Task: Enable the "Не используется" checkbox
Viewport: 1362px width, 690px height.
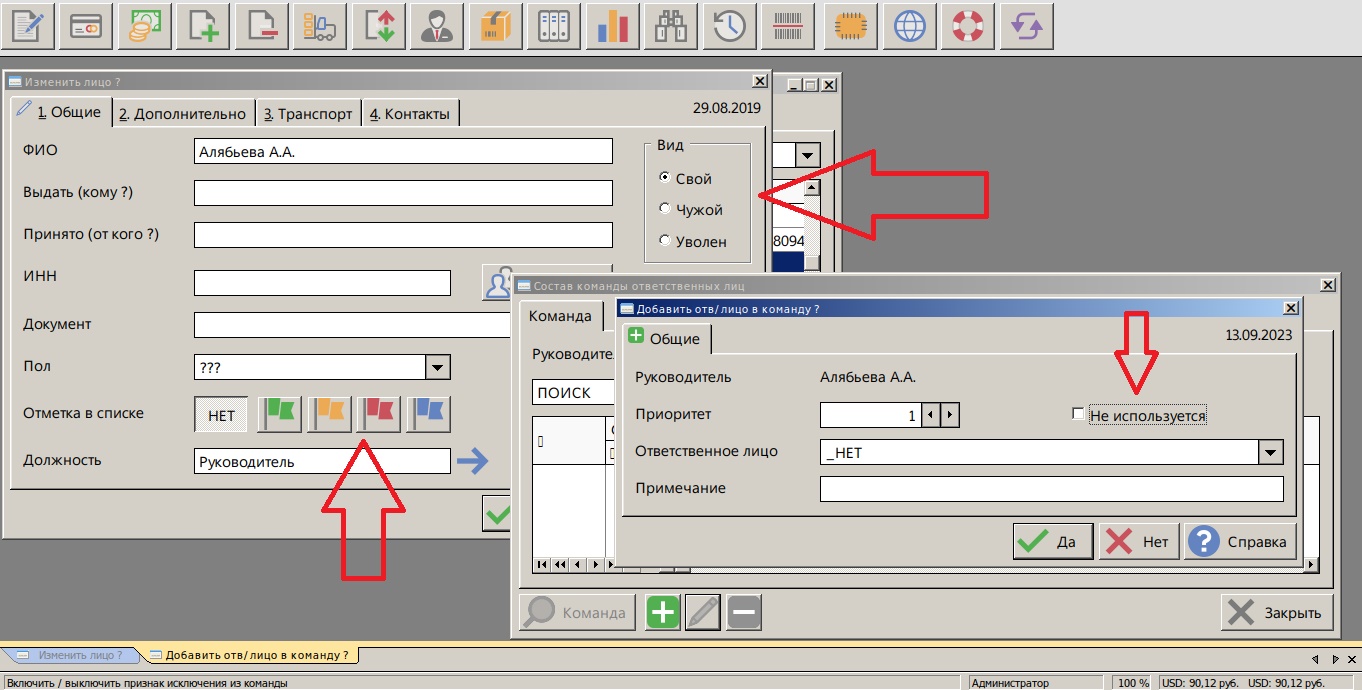Action: tap(1077, 414)
